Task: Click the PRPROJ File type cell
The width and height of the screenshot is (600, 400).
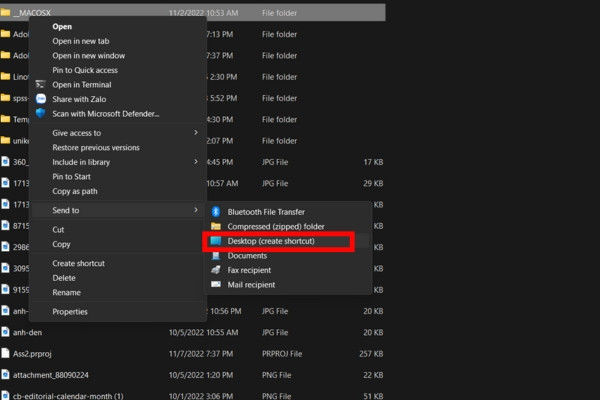Action: [282, 354]
